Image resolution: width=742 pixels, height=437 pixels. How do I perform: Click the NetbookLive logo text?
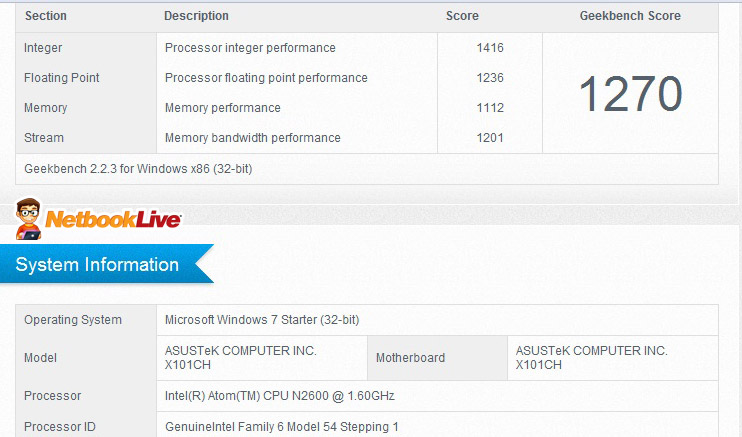coord(113,219)
